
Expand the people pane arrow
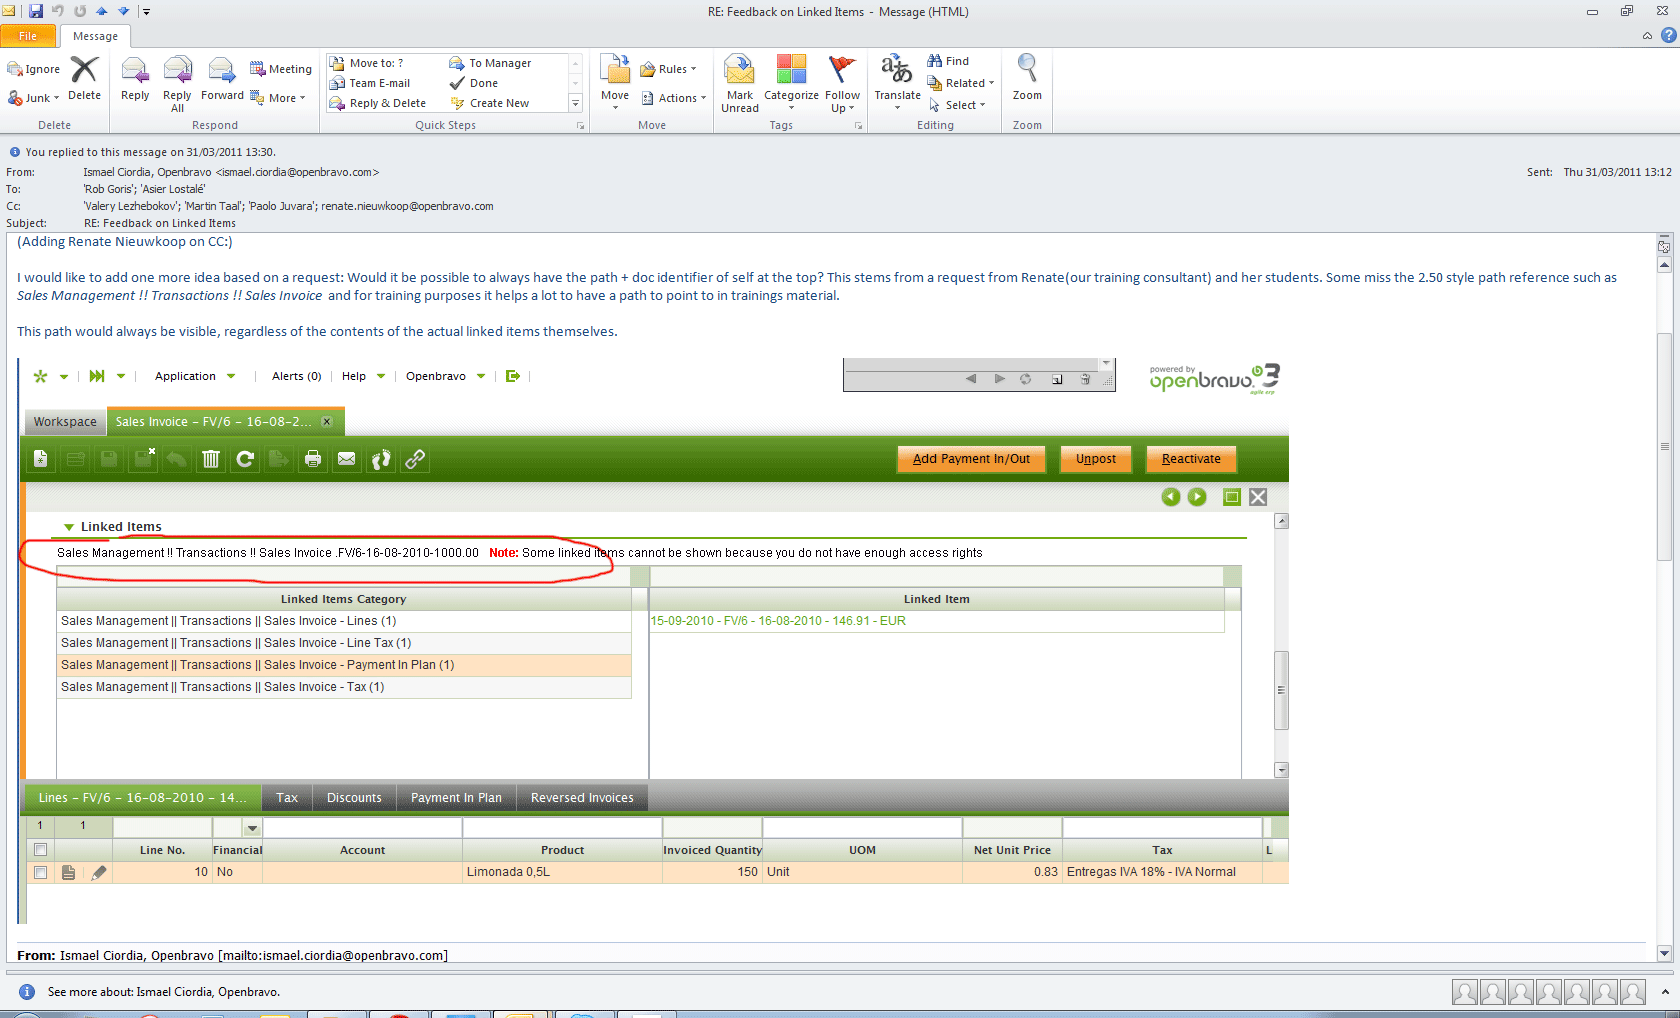[x=1665, y=992]
